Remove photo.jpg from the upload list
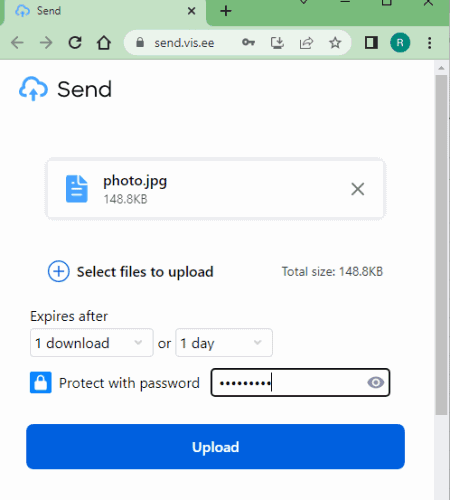Screen dimensions: 450x500 point(358,189)
